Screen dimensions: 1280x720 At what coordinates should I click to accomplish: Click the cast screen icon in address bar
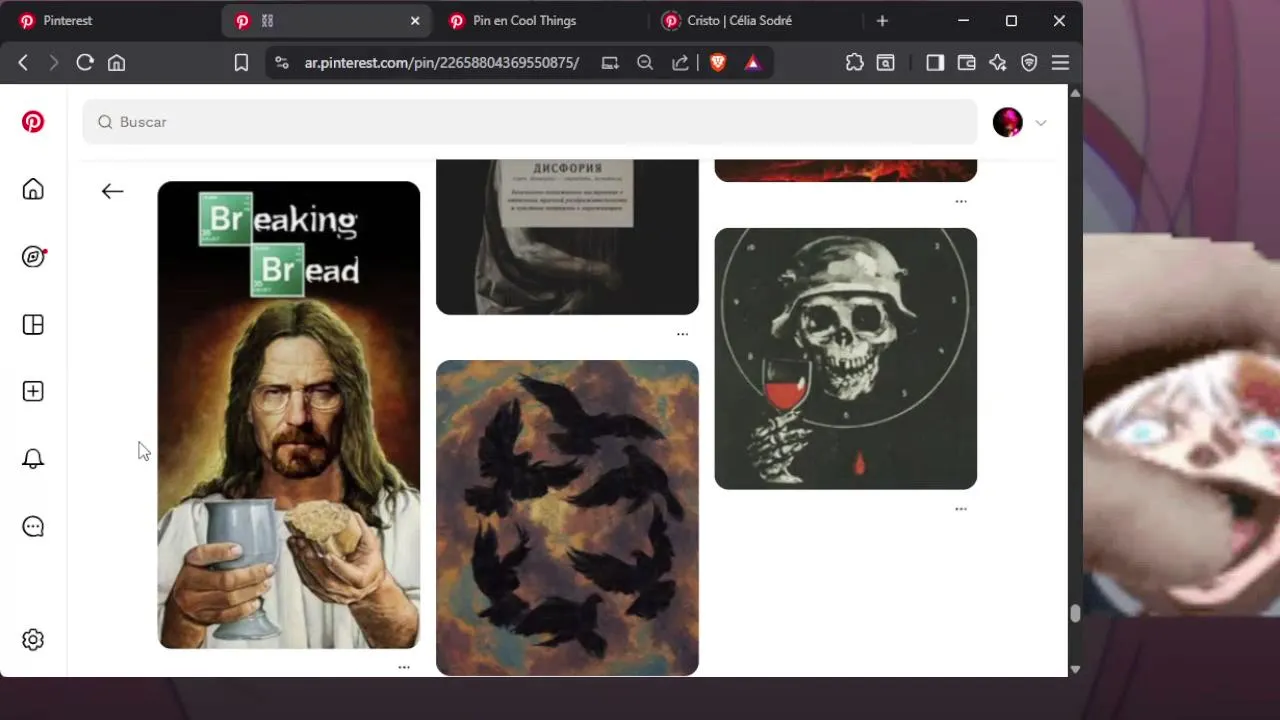click(x=610, y=63)
